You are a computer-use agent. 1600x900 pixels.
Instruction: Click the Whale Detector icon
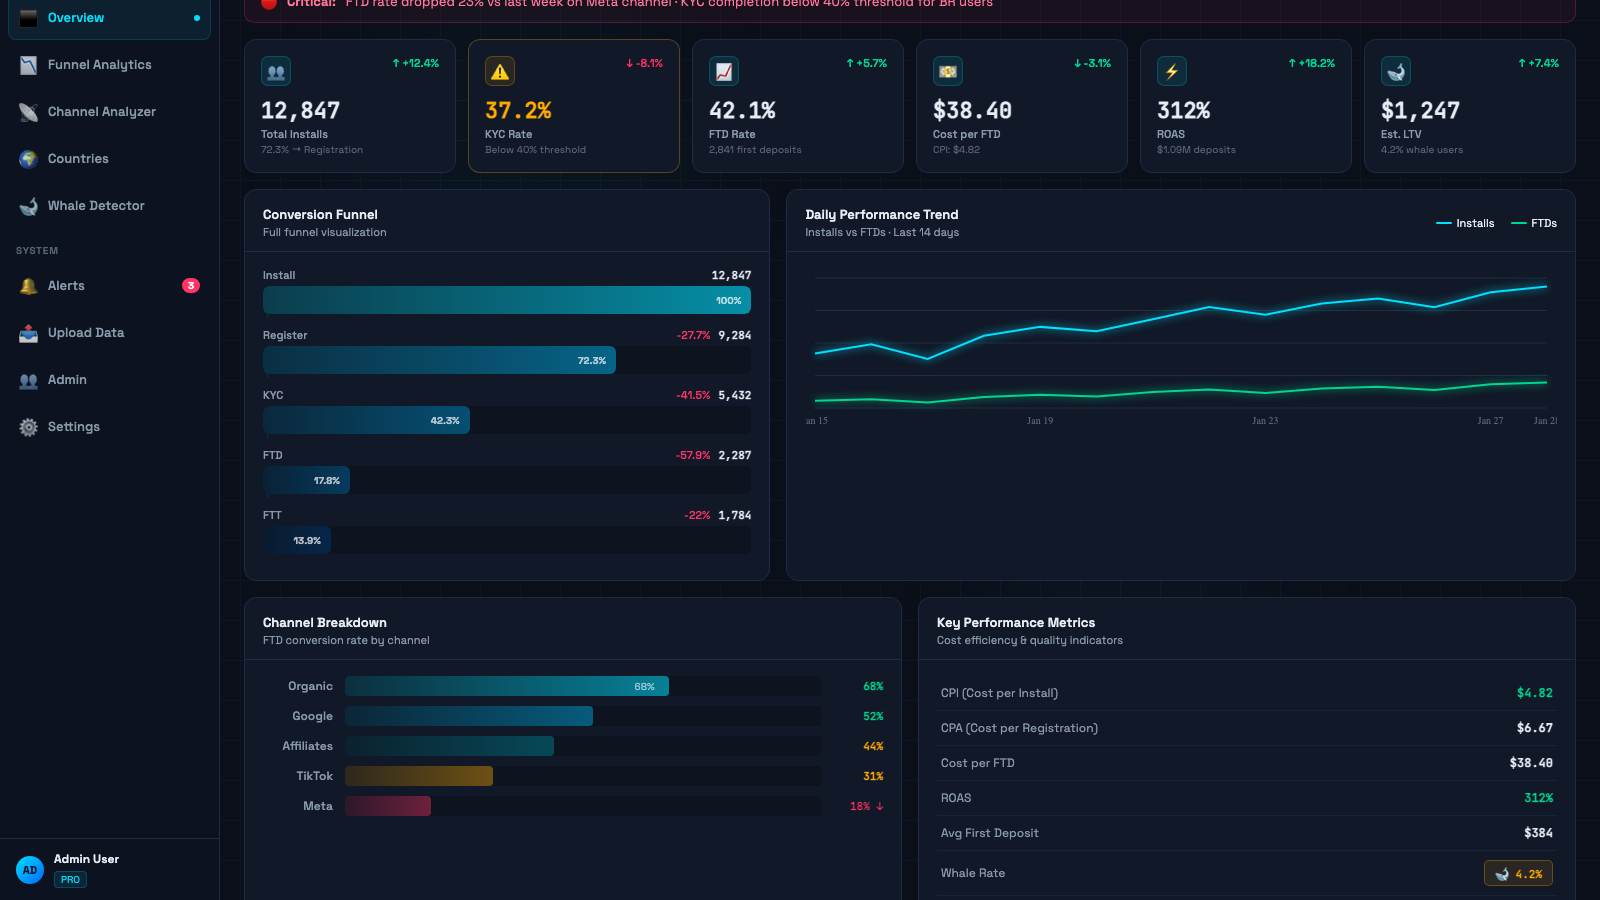28,205
